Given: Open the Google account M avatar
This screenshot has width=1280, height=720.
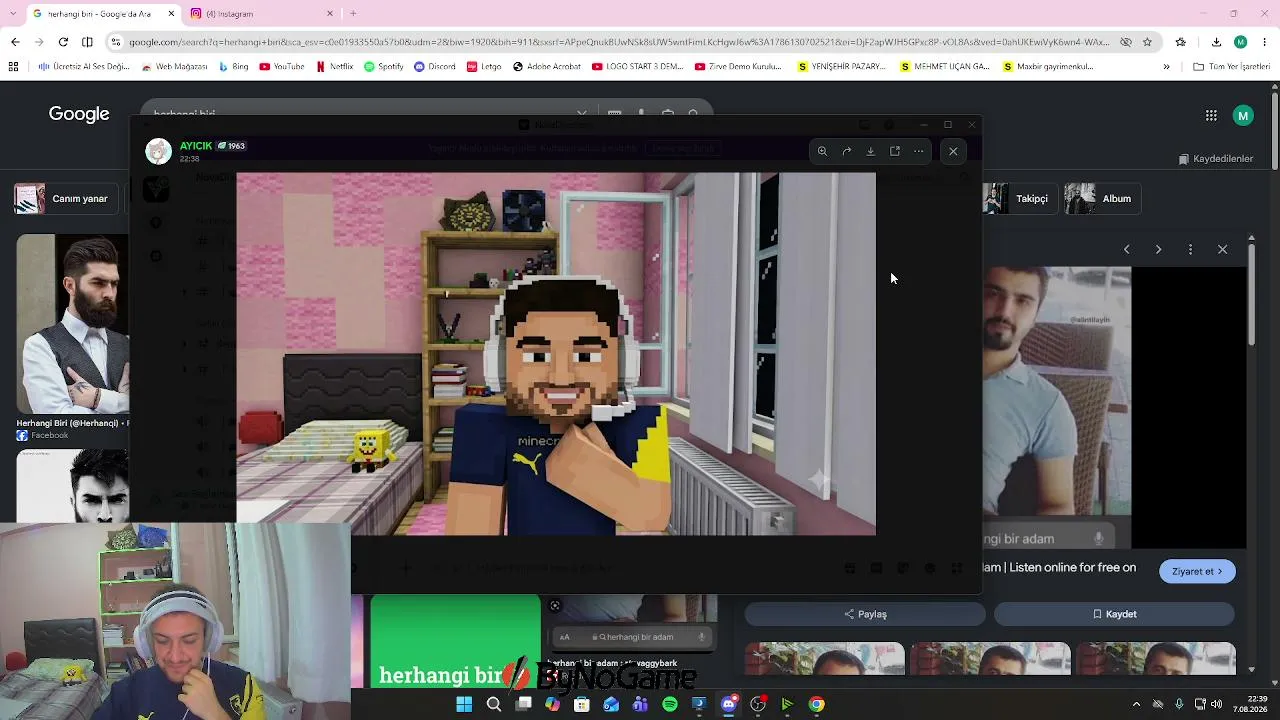Looking at the screenshot, I should tap(1243, 115).
